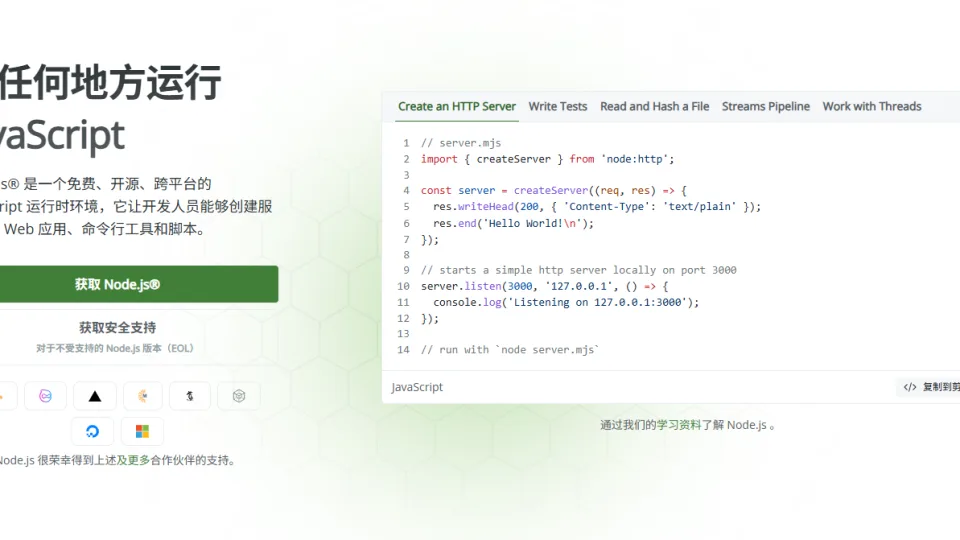Open the Read and Hash a File tab
Screen dimensions: 960x540
pyautogui.click(x=654, y=107)
